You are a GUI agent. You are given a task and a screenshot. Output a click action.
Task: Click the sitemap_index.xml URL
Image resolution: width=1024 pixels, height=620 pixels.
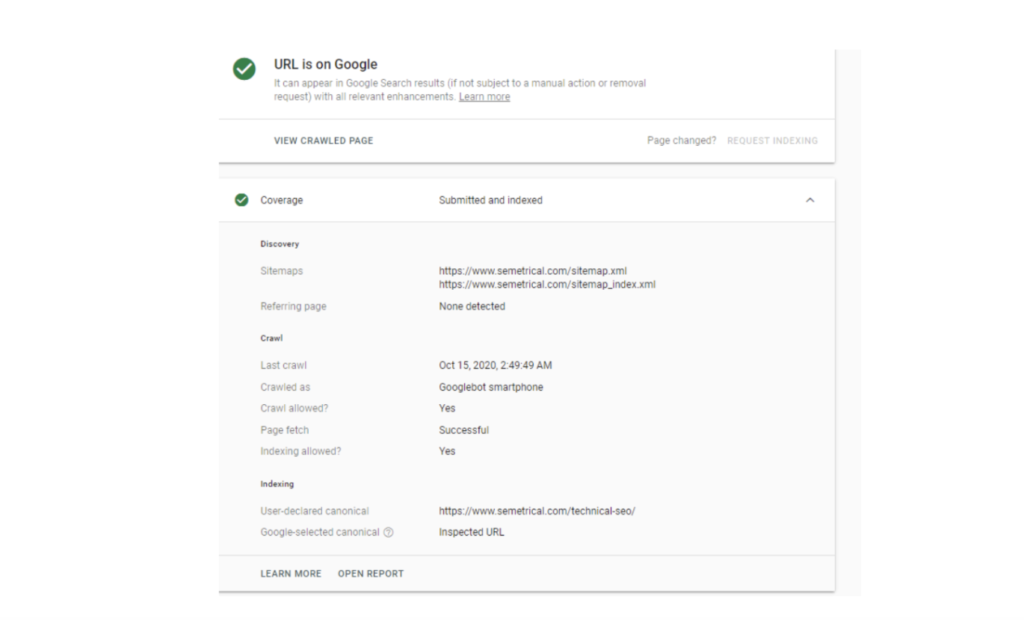(547, 284)
